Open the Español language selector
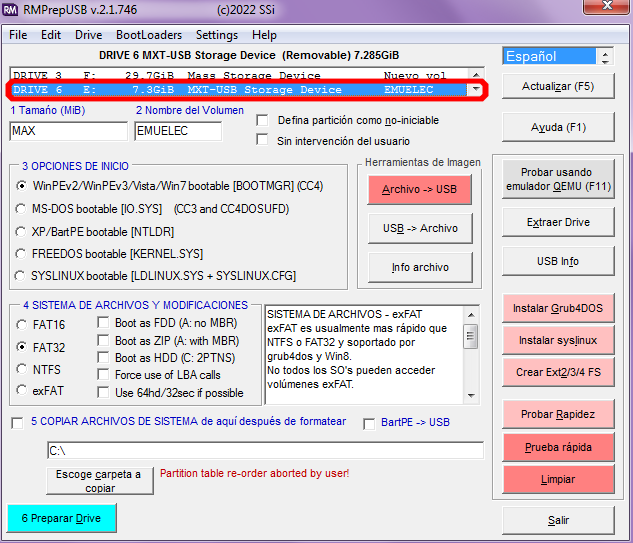633x543 pixels. 549,56
